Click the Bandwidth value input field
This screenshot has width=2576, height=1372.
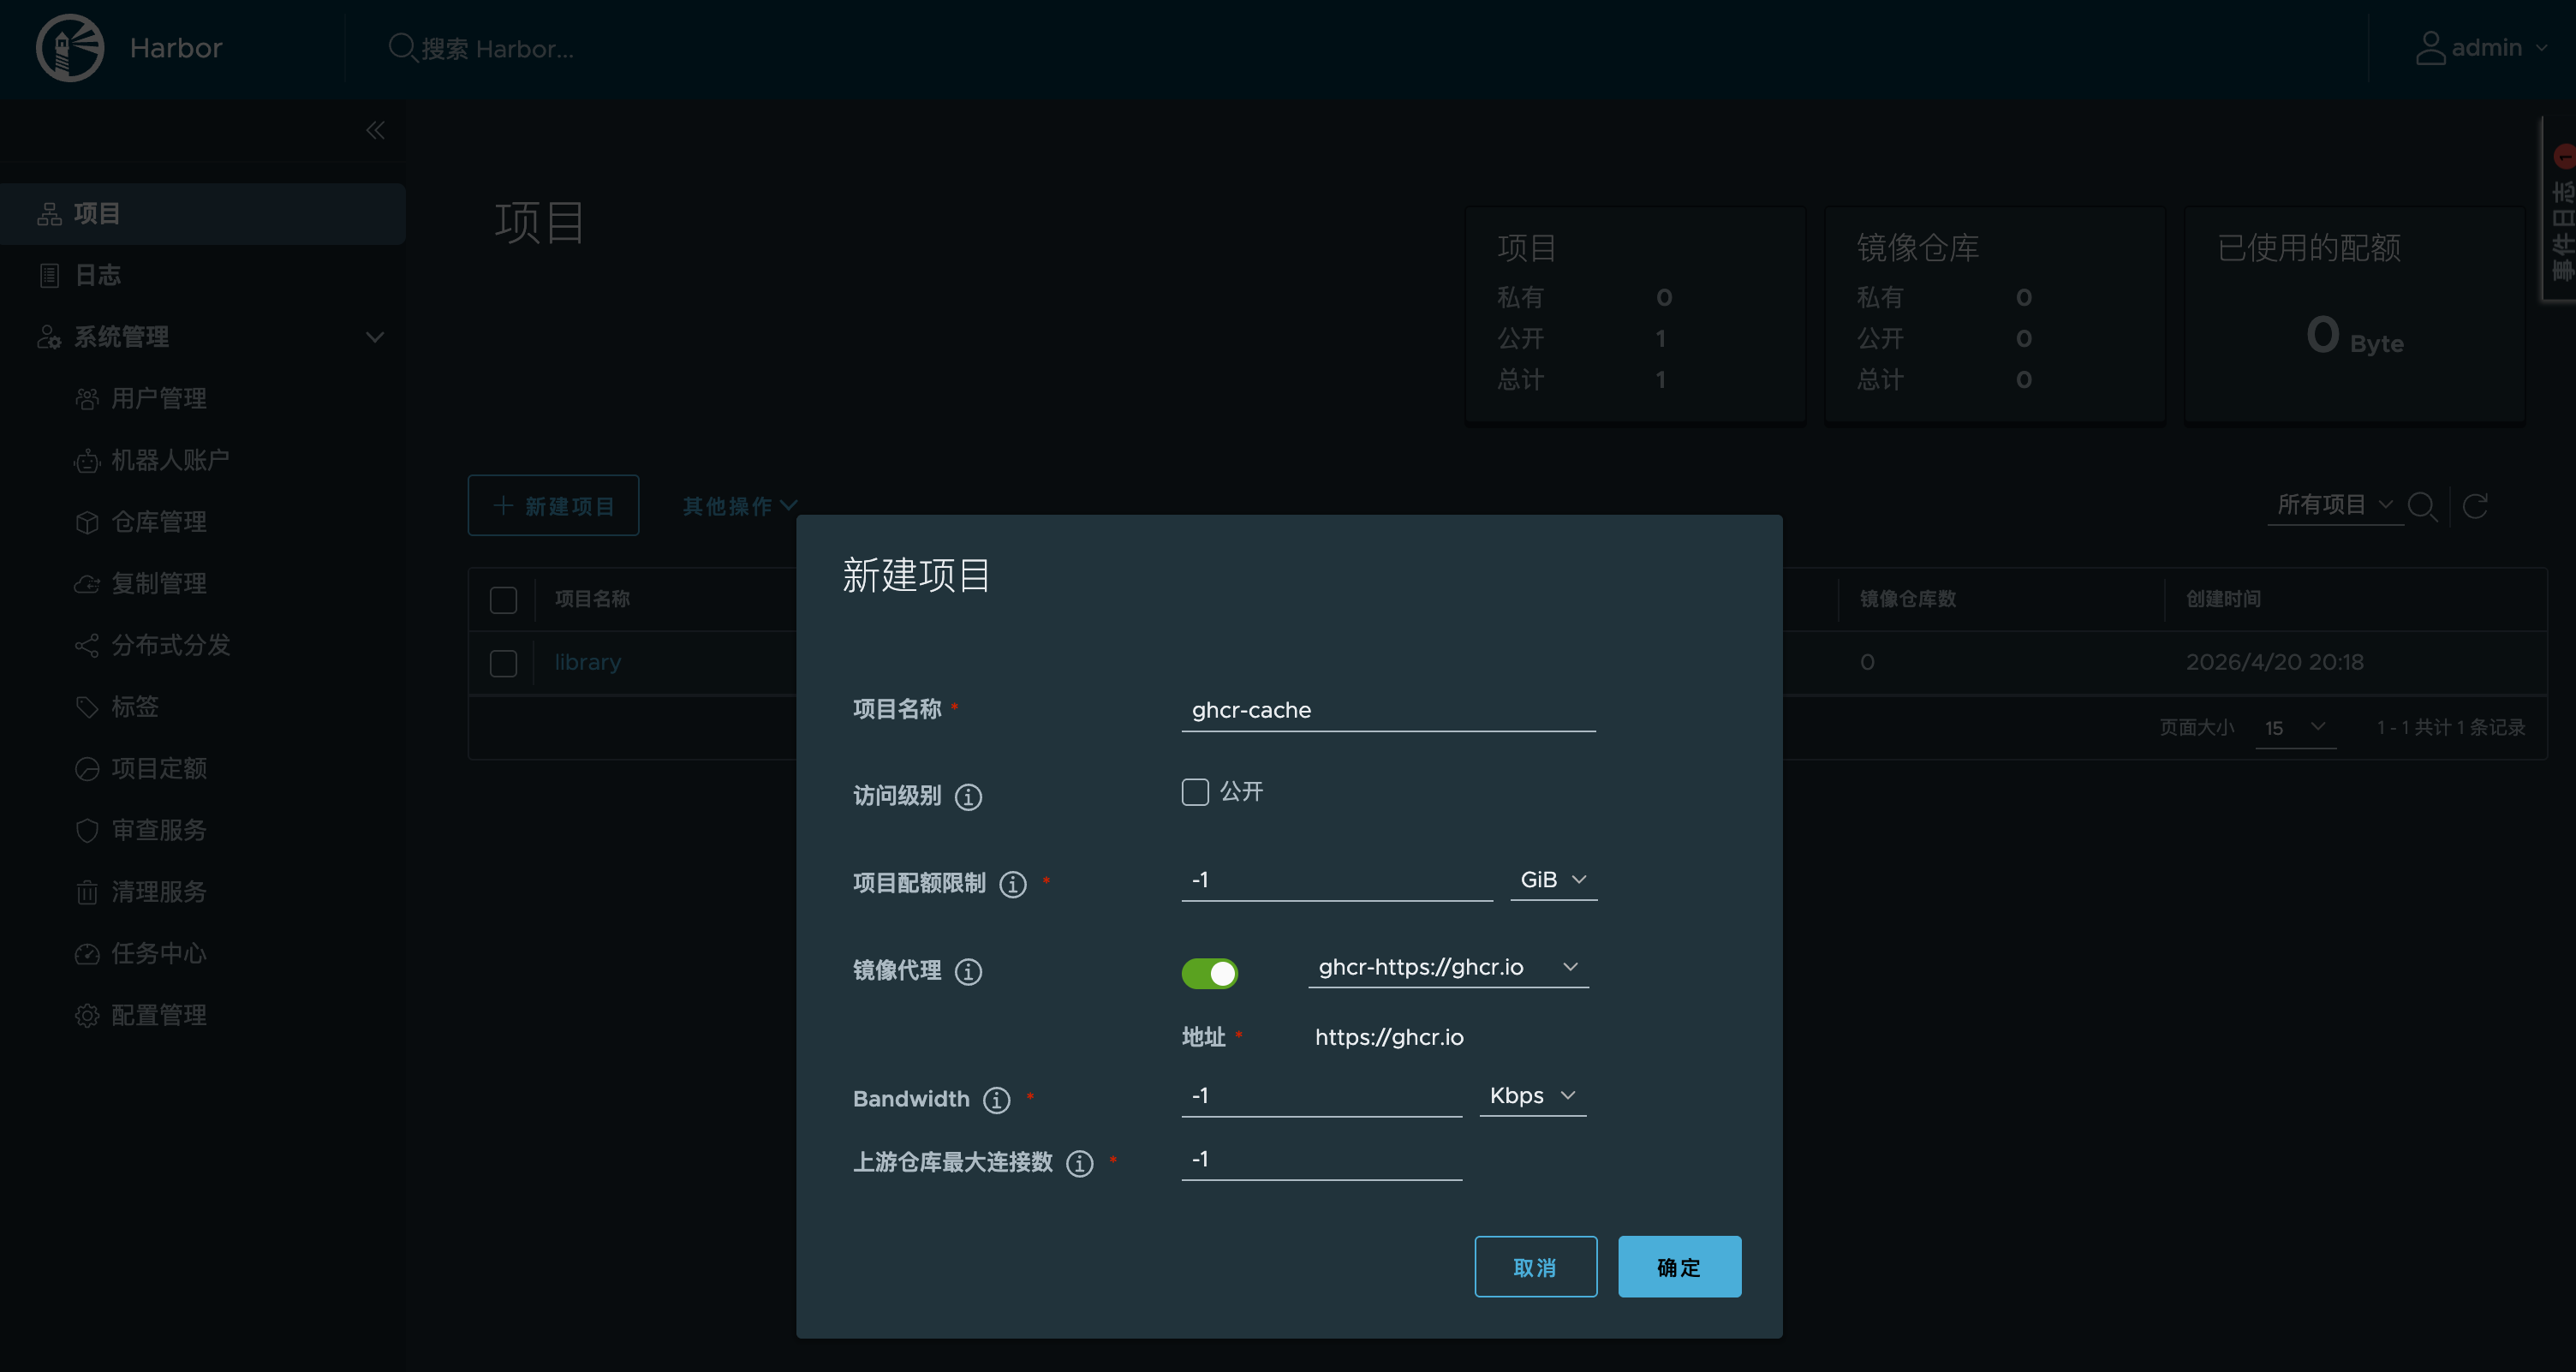pos(1321,1096)
